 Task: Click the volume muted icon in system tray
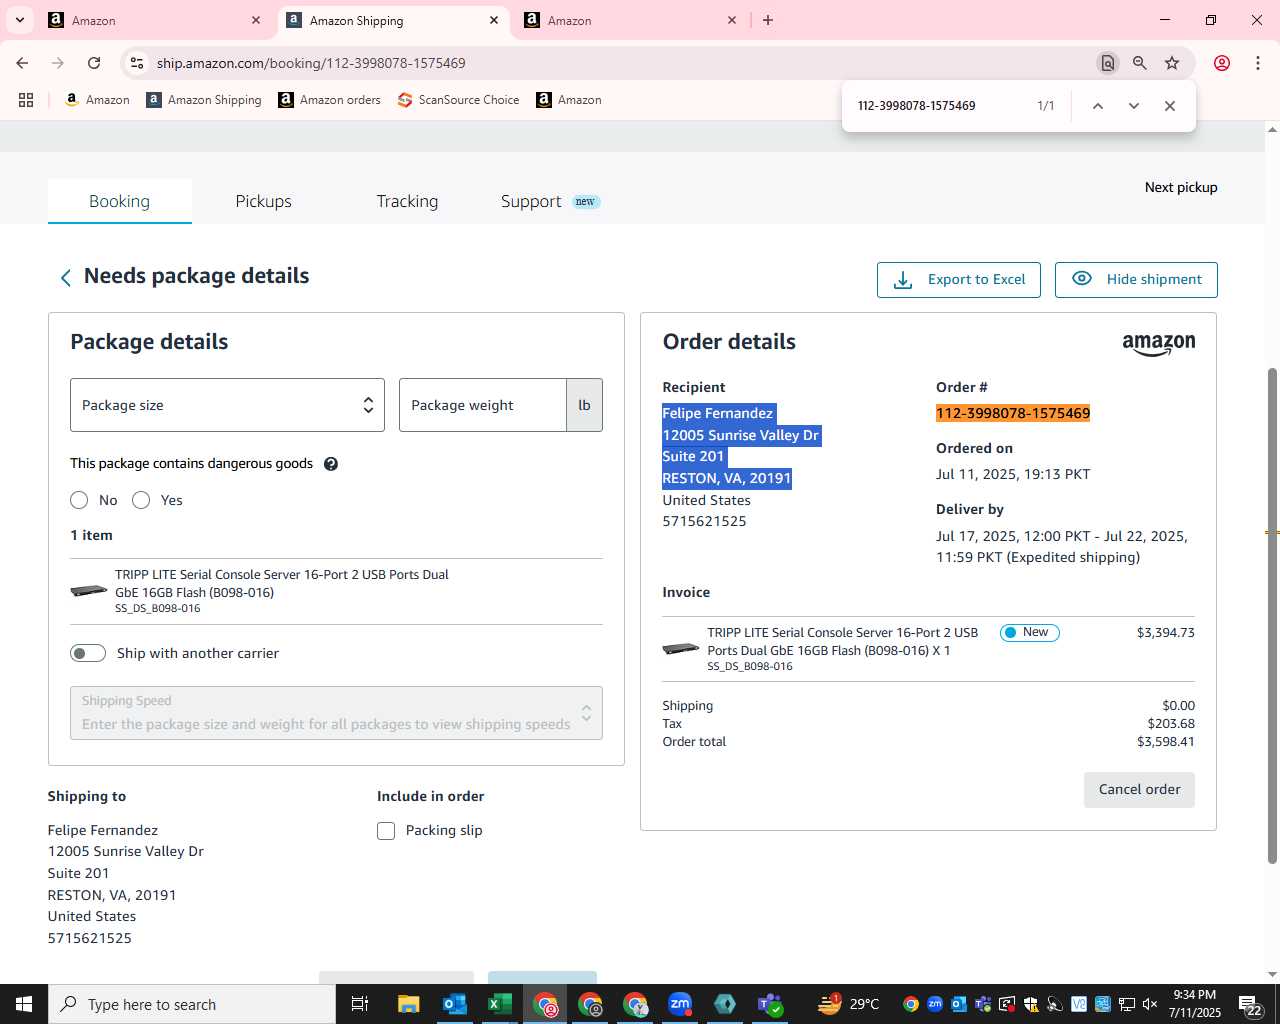(1150, 1004)
